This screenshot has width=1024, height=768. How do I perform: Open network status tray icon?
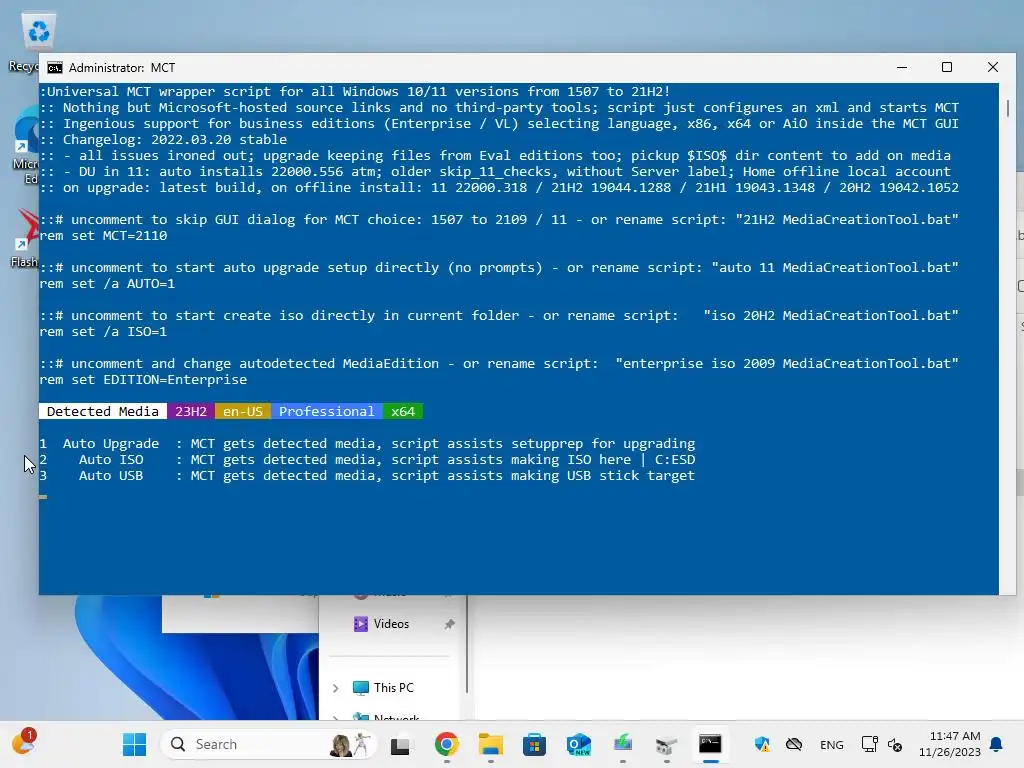(869, 744)
